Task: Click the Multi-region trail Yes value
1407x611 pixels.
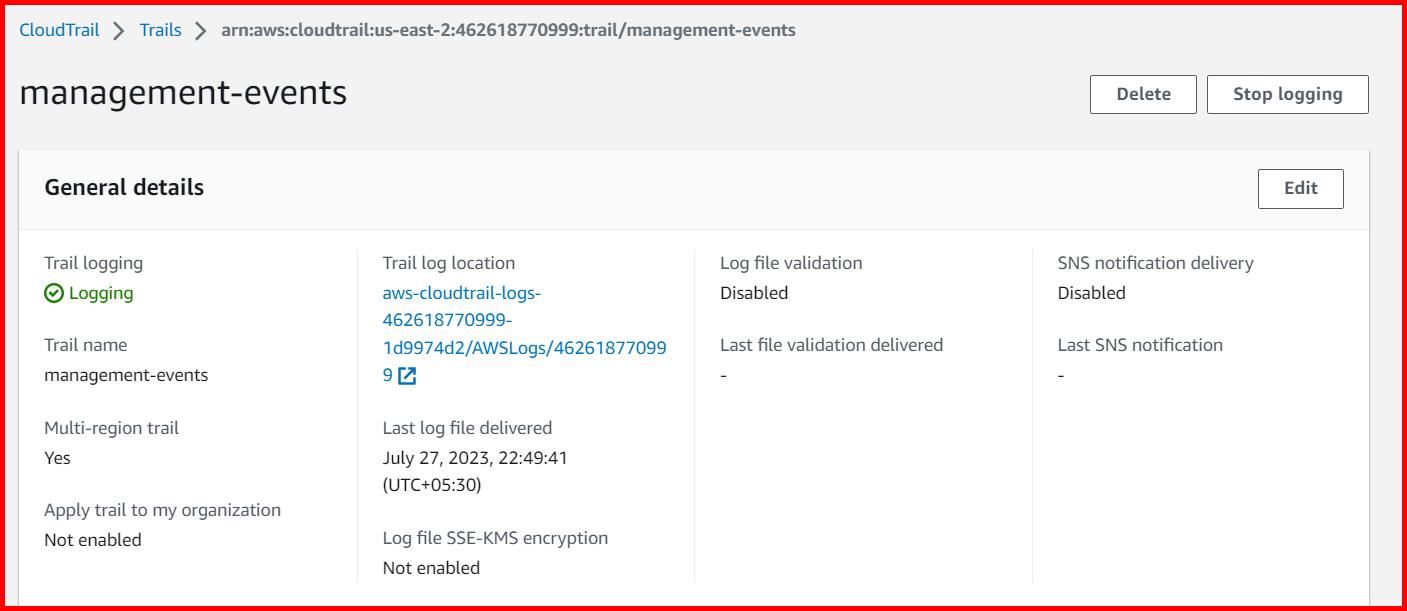Action: tap(58, 458)
